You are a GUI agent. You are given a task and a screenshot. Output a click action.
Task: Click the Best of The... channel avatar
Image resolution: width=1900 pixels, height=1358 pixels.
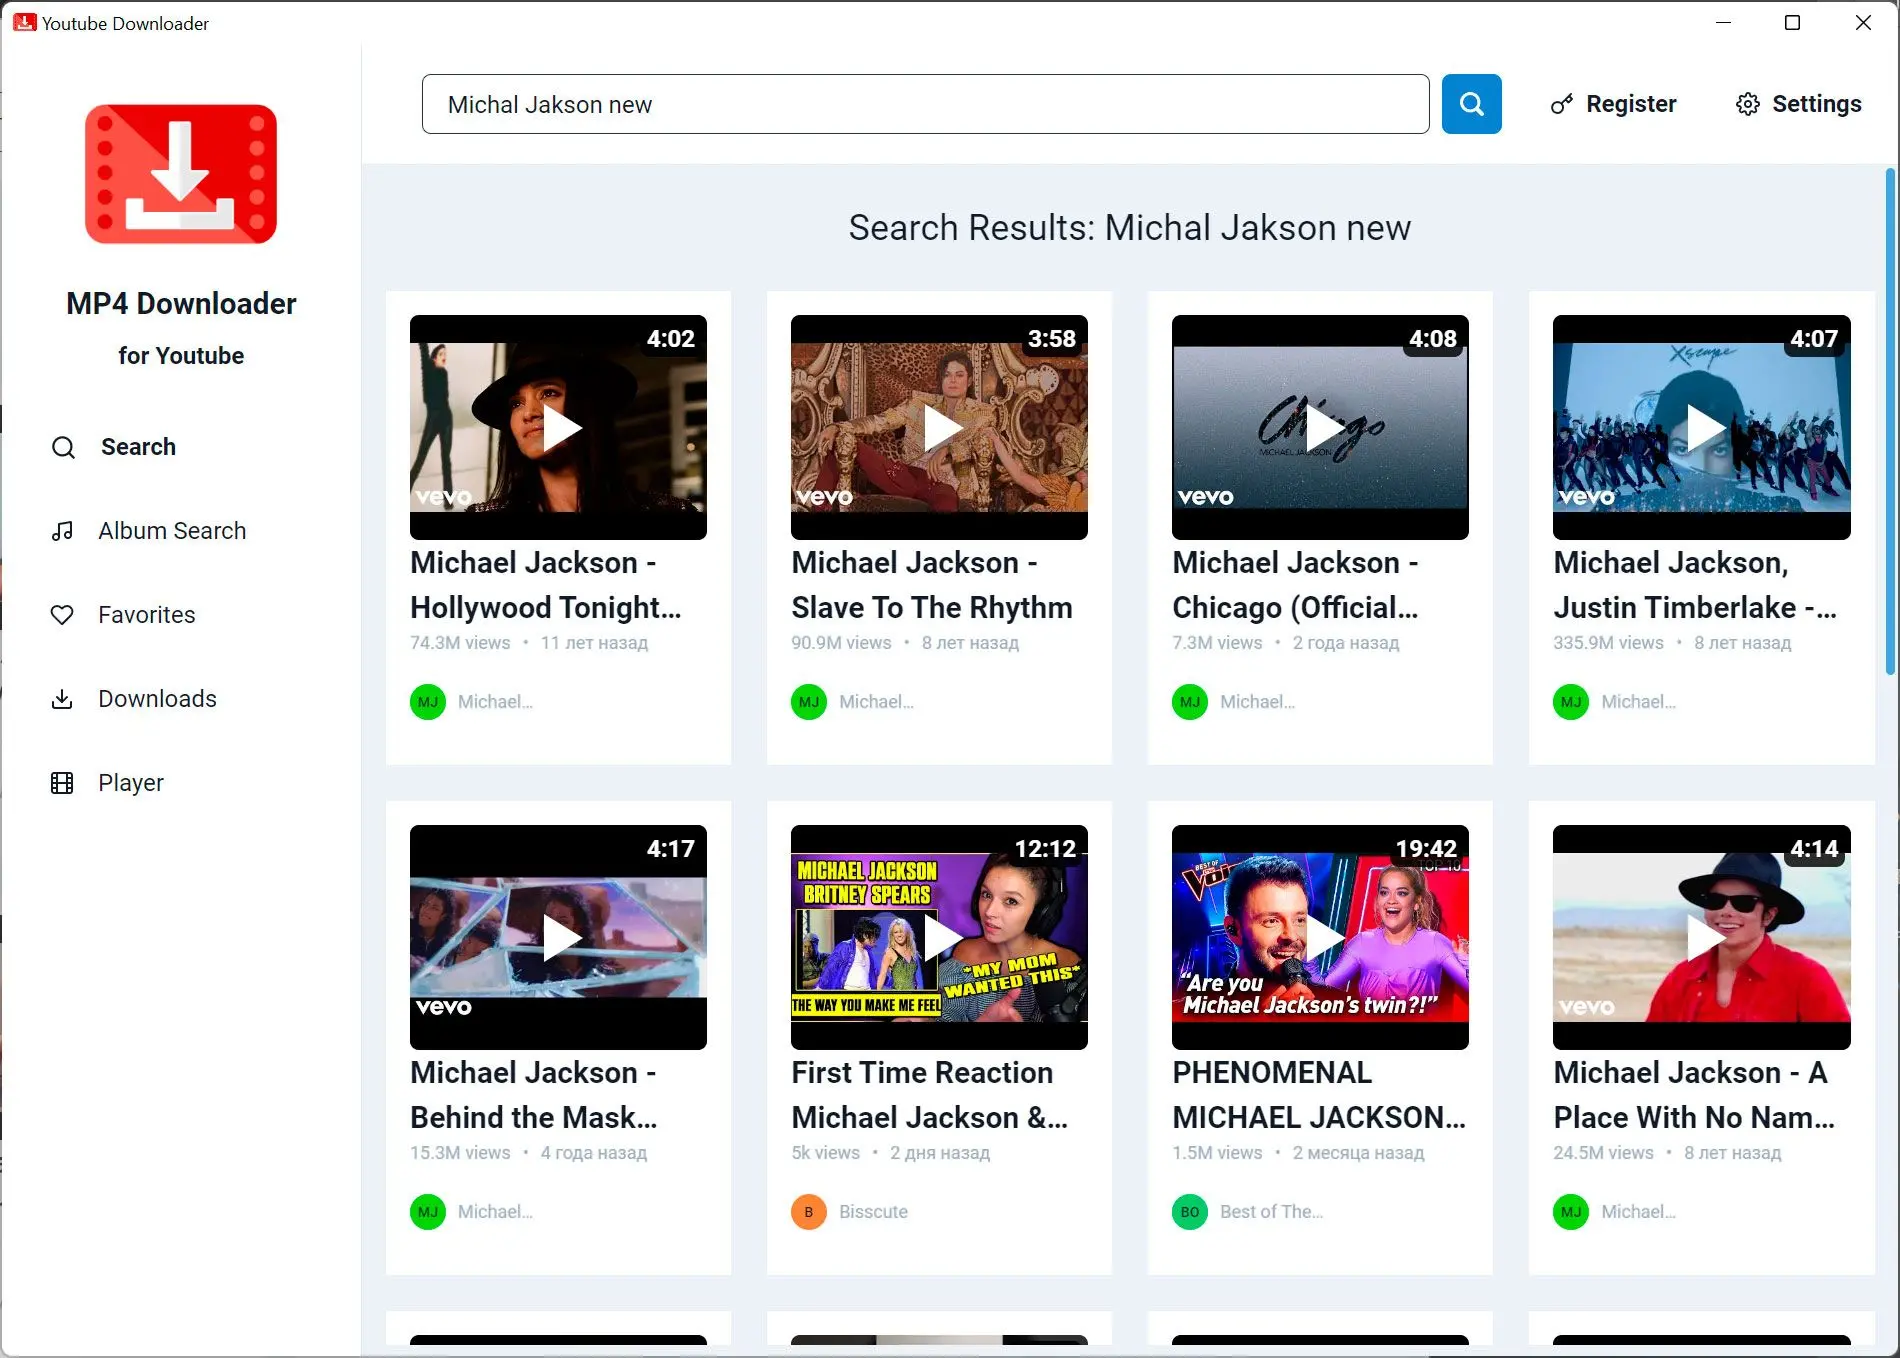pyautogui.click(x=1190, y=1212)
